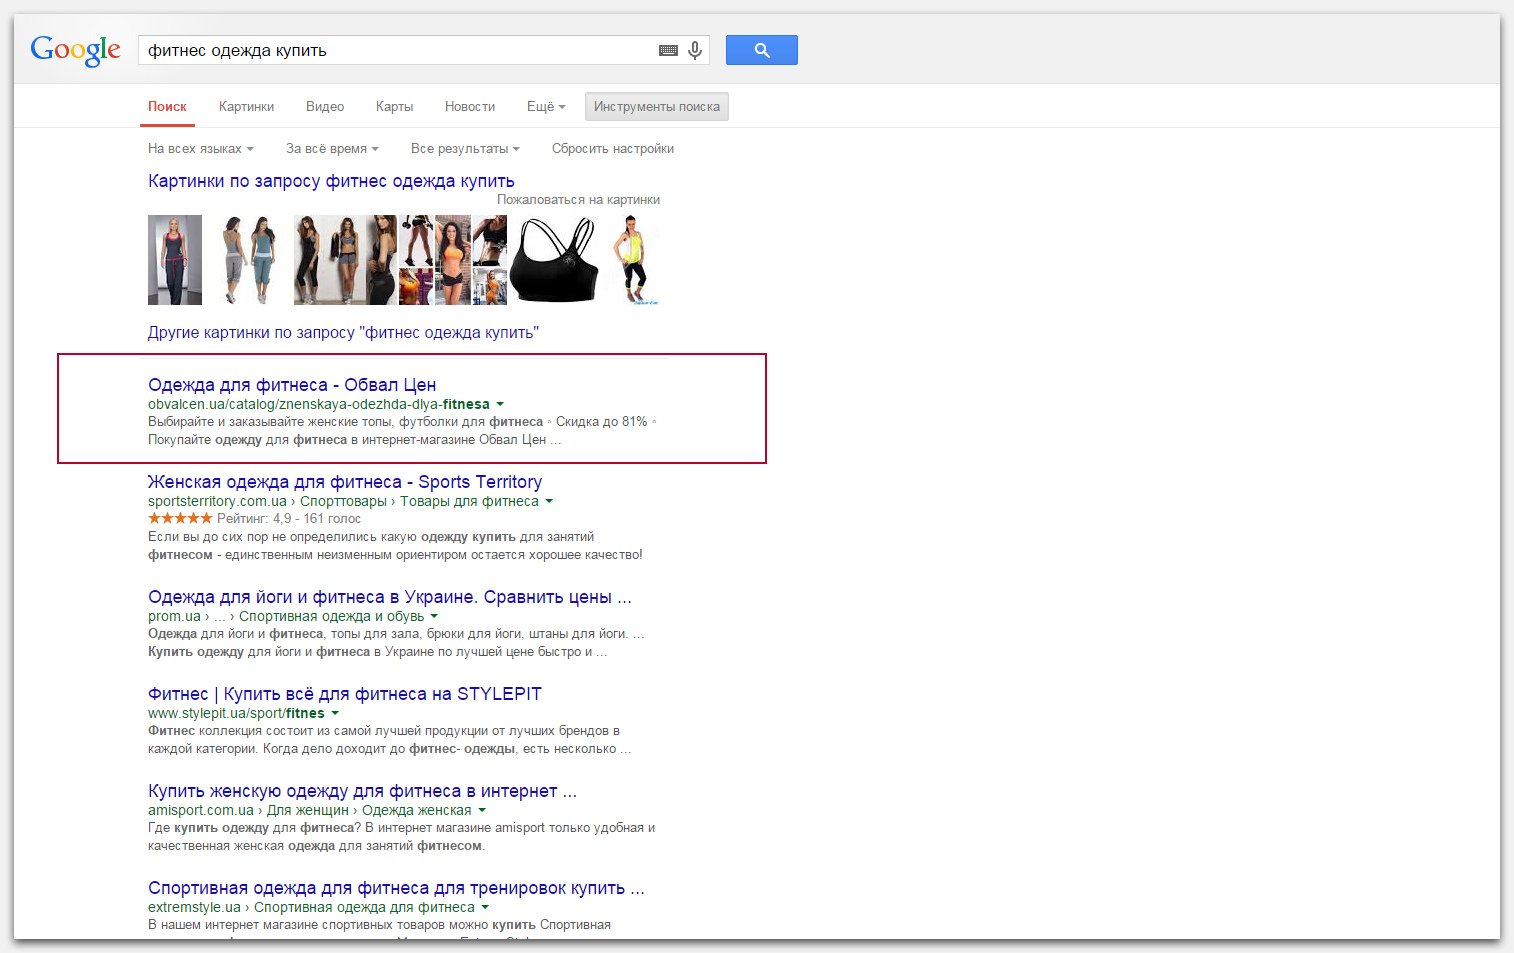Expand arrow next to obvalcen.ua URL

coord(500,405)
